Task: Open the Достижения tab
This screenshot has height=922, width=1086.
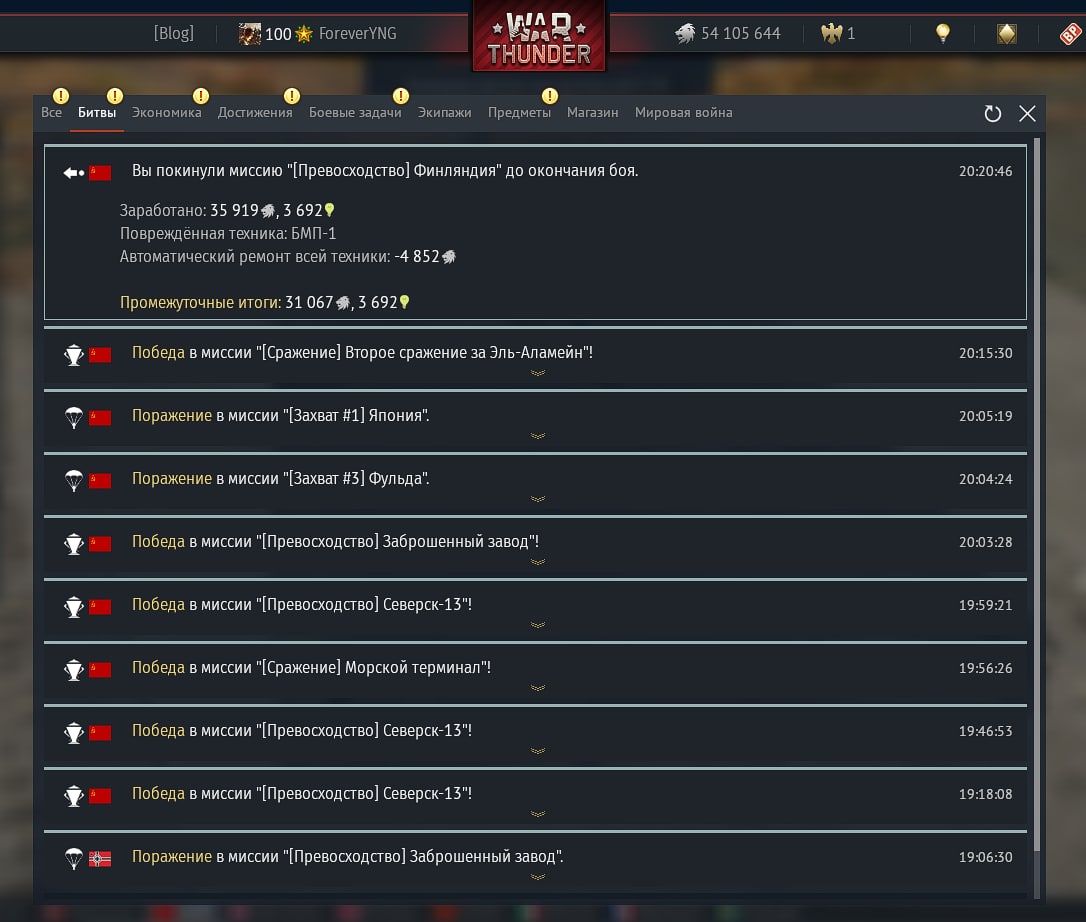Action: 255,112
